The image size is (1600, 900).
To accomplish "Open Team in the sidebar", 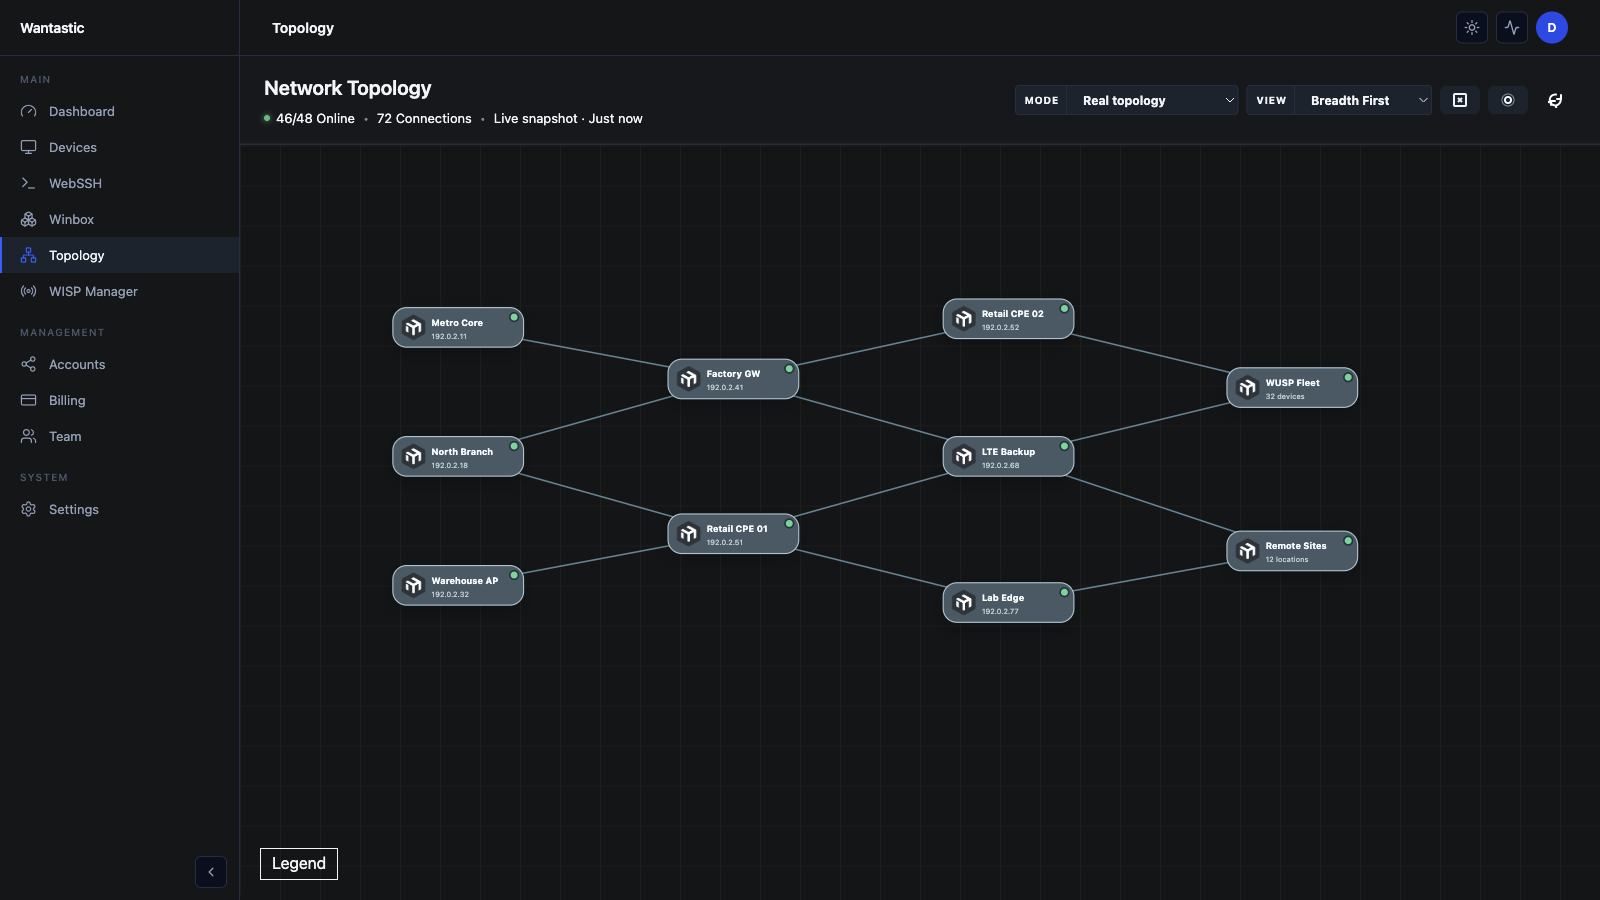I will (x=120, y=436).
